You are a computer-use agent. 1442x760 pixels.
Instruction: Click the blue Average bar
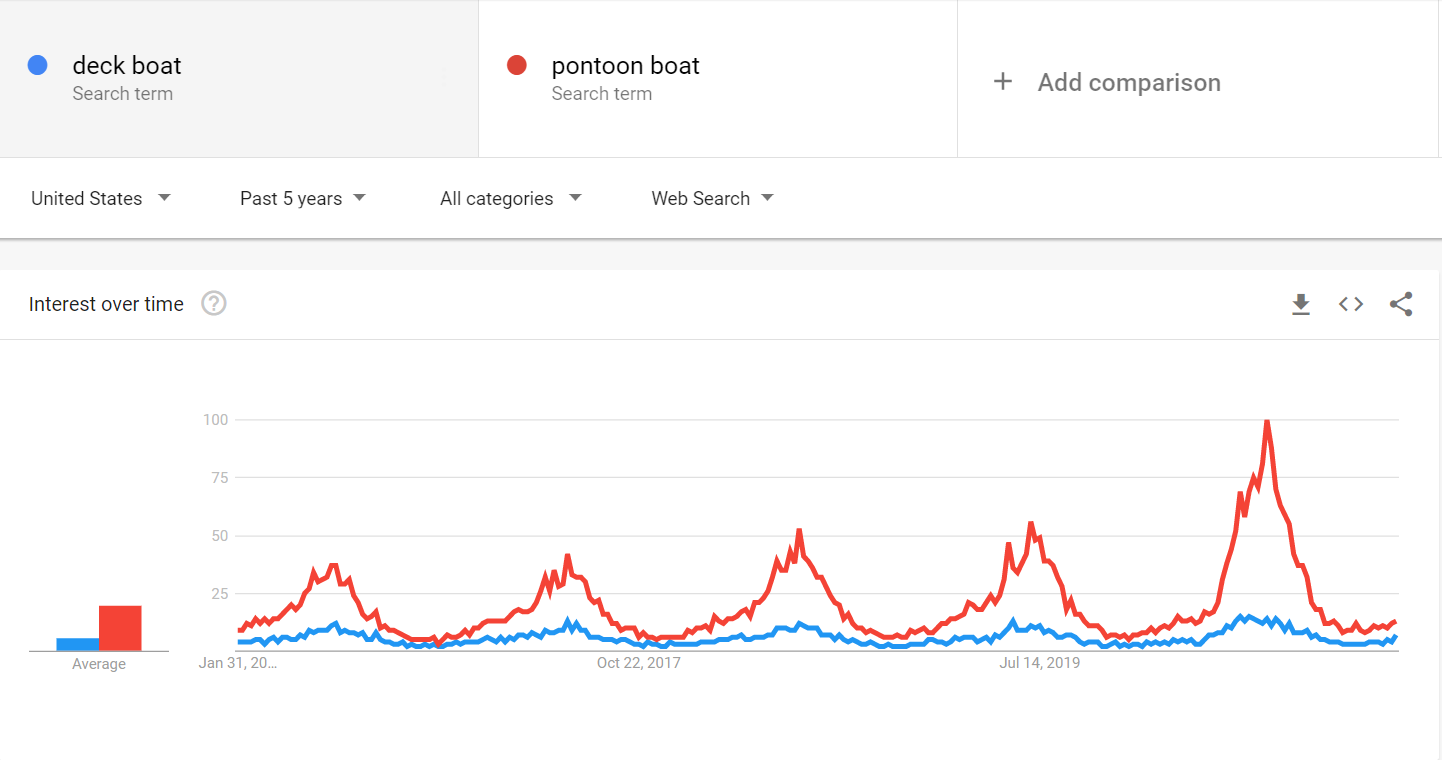77,644
